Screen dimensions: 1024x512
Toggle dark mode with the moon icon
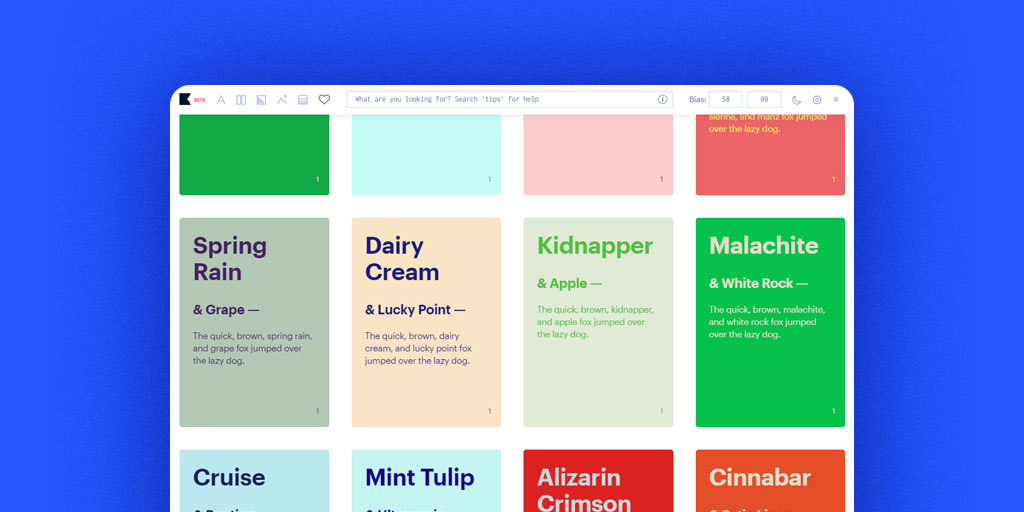click(796, 100)
